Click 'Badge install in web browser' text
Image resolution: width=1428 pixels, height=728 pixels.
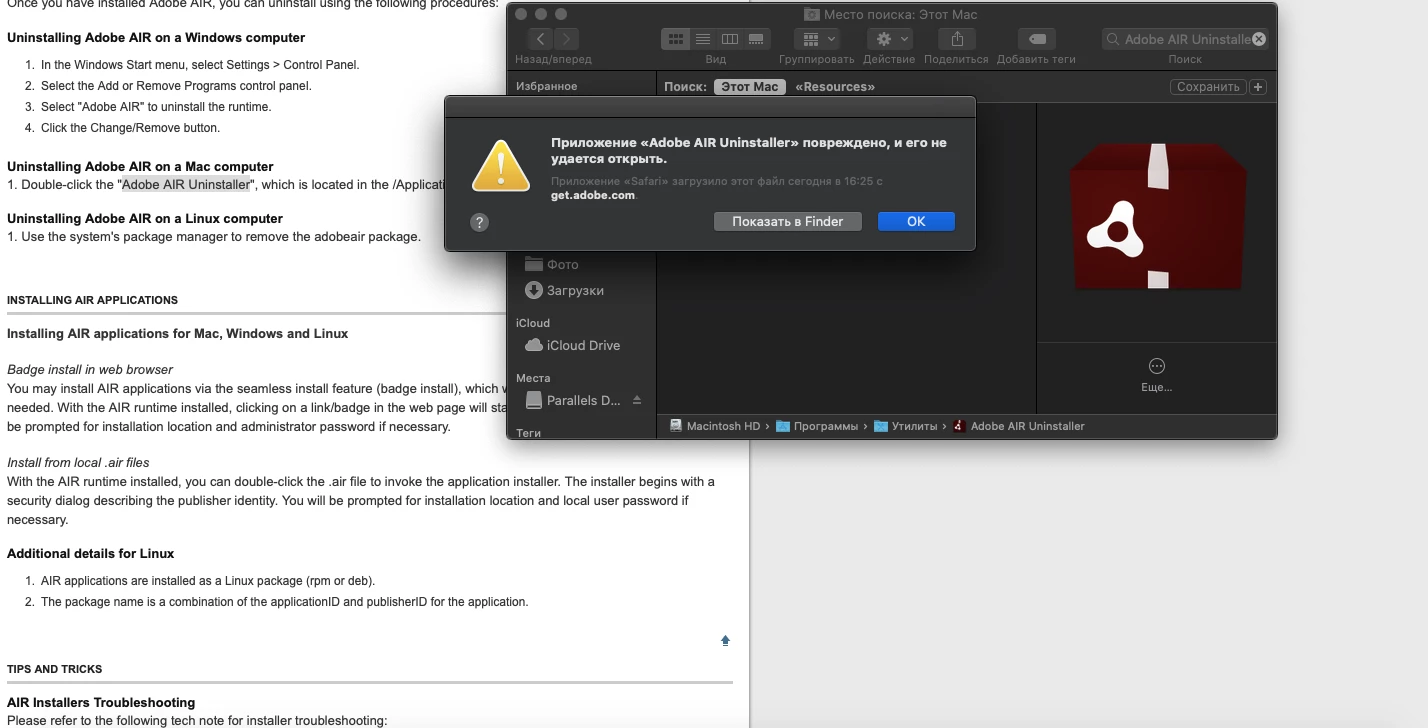pyautogui.click(x=90, y=370)
